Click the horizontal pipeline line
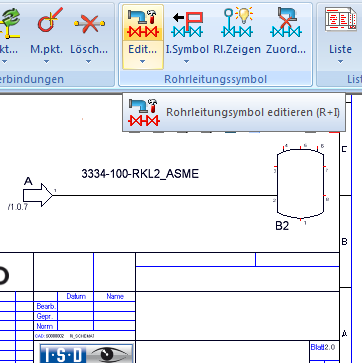This screenshot has width=362, height=363. (x=165, y=196)
